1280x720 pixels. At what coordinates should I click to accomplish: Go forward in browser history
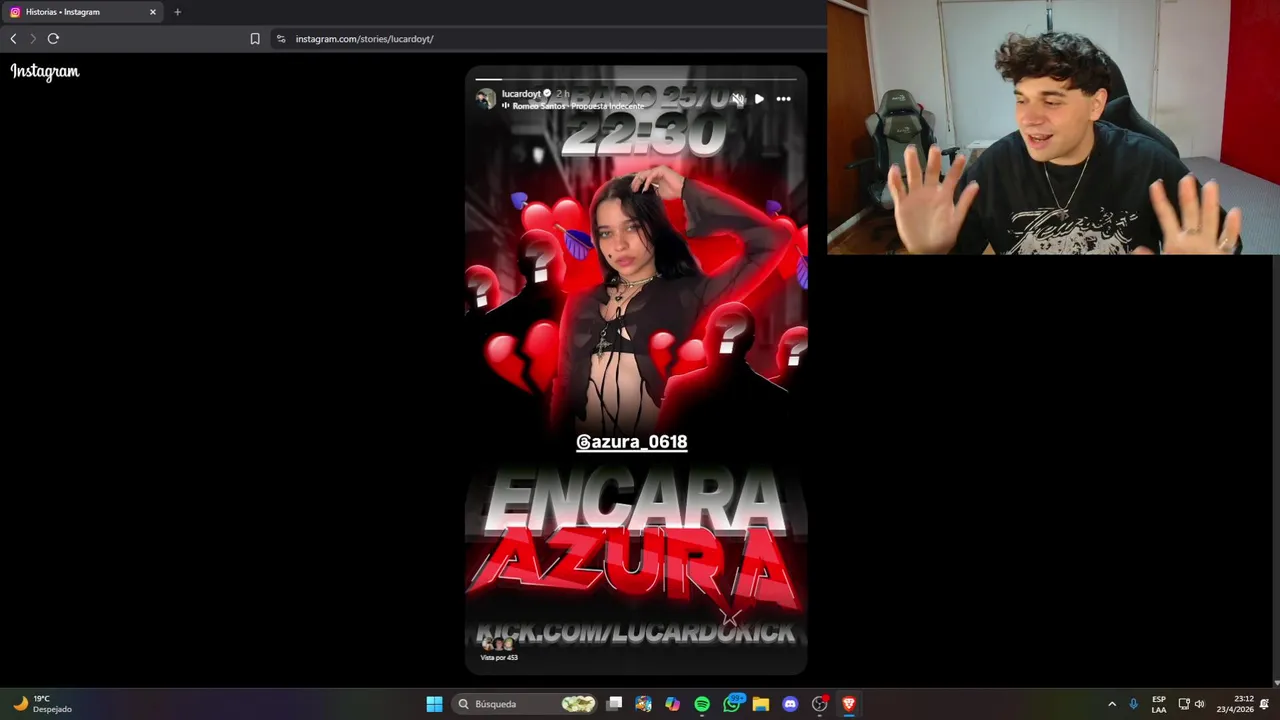[x=32, y=39]
